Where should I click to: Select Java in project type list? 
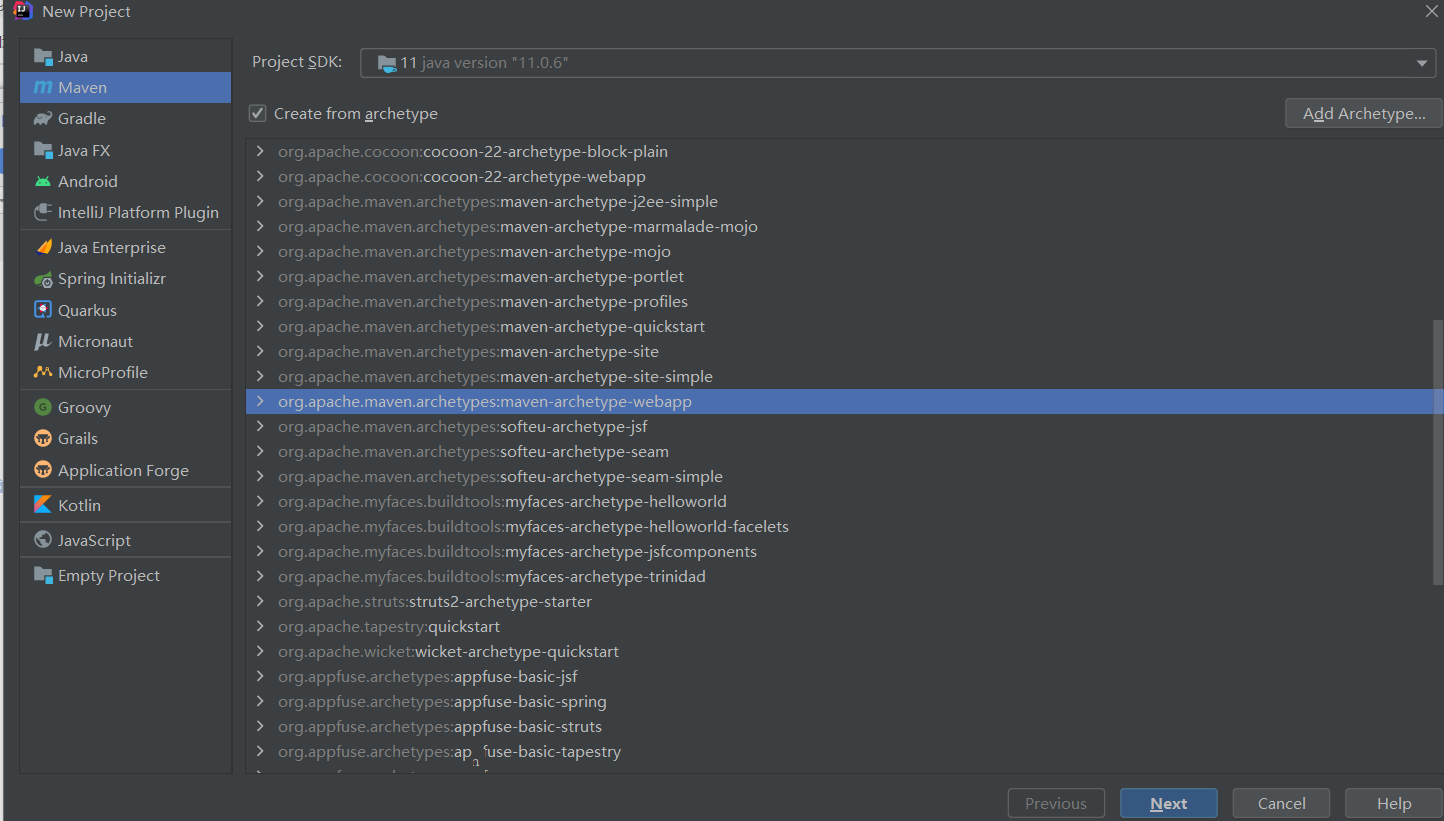tap(125, 57)
